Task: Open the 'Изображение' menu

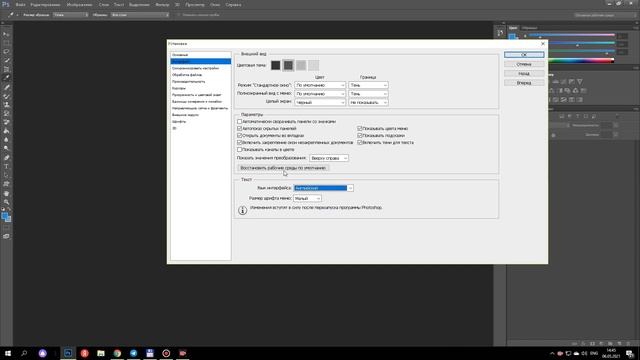Action: pos(79,4)
